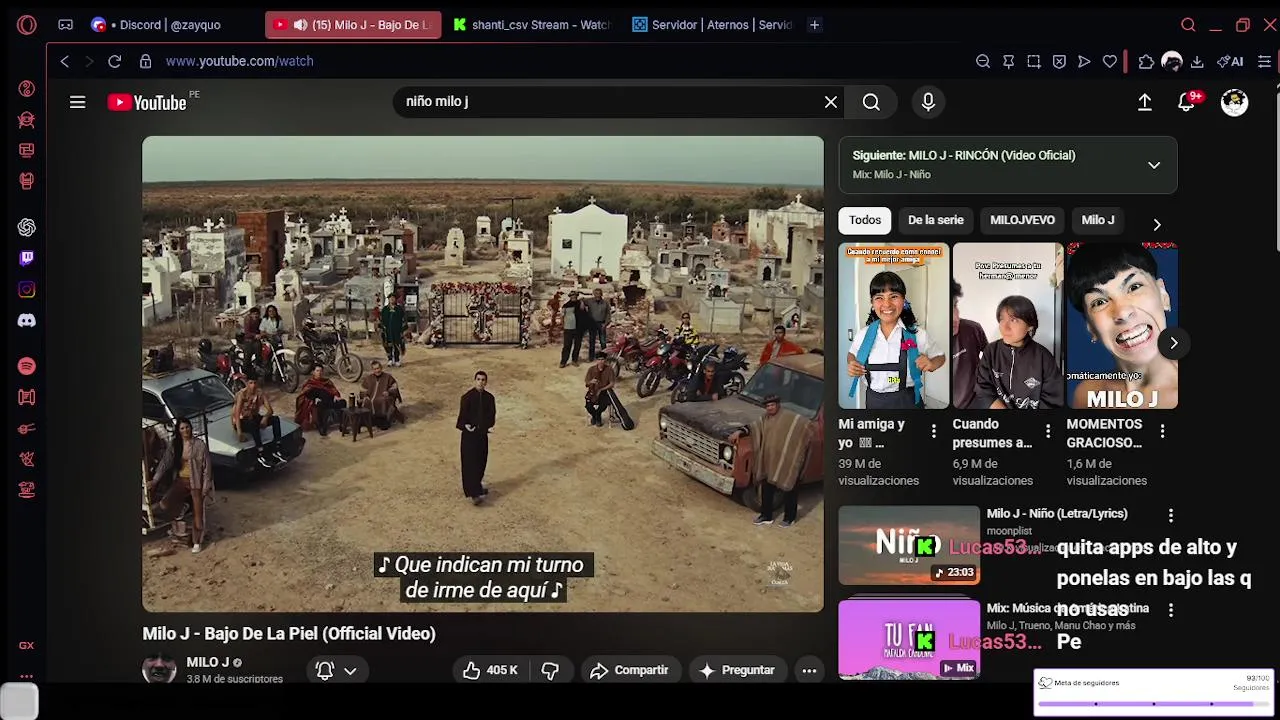Open Twitch from the browser sidebar
Screen dimensions: 1280x720
27,258
